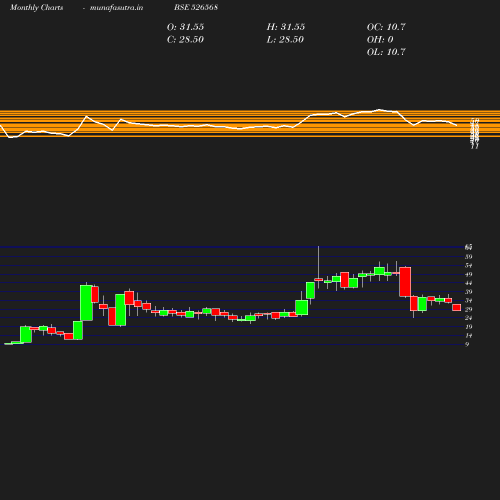Click the 39 price axis label

click(469, 292)
